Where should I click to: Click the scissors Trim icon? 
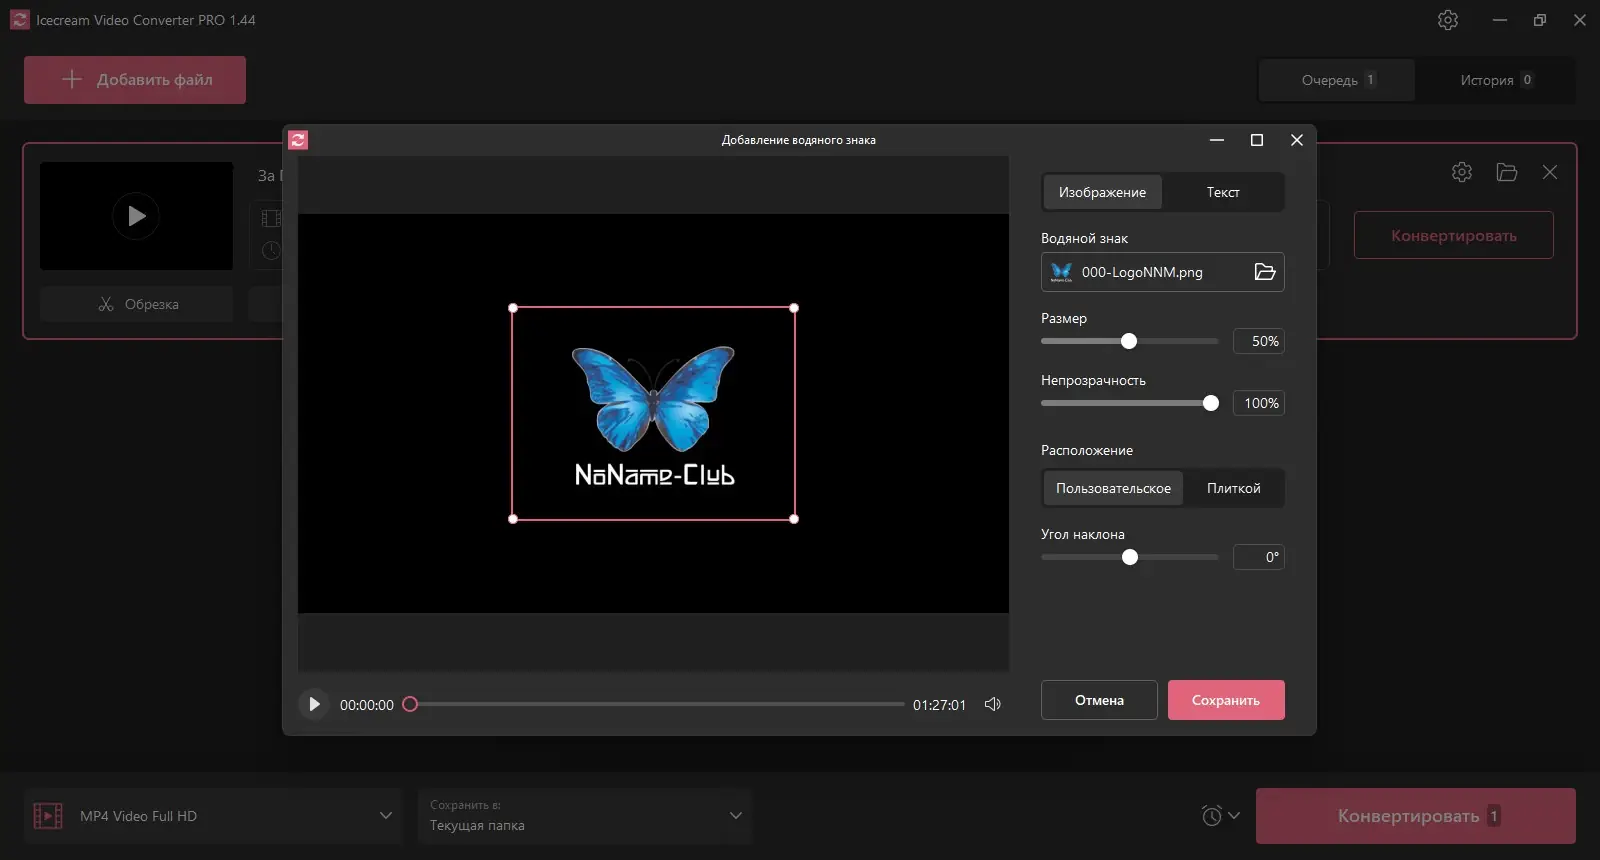click(106, 304)
